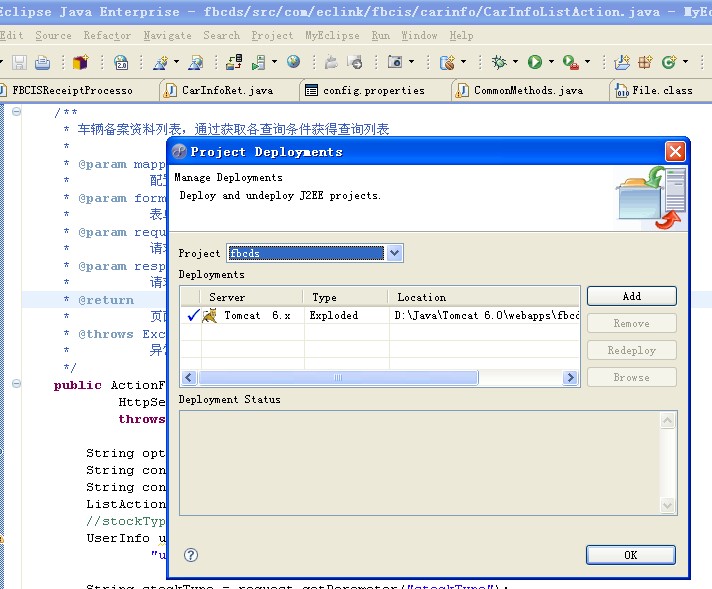
Task: Click the deployments table horizontal scrollbar thumb
Action: click(338, 377)
